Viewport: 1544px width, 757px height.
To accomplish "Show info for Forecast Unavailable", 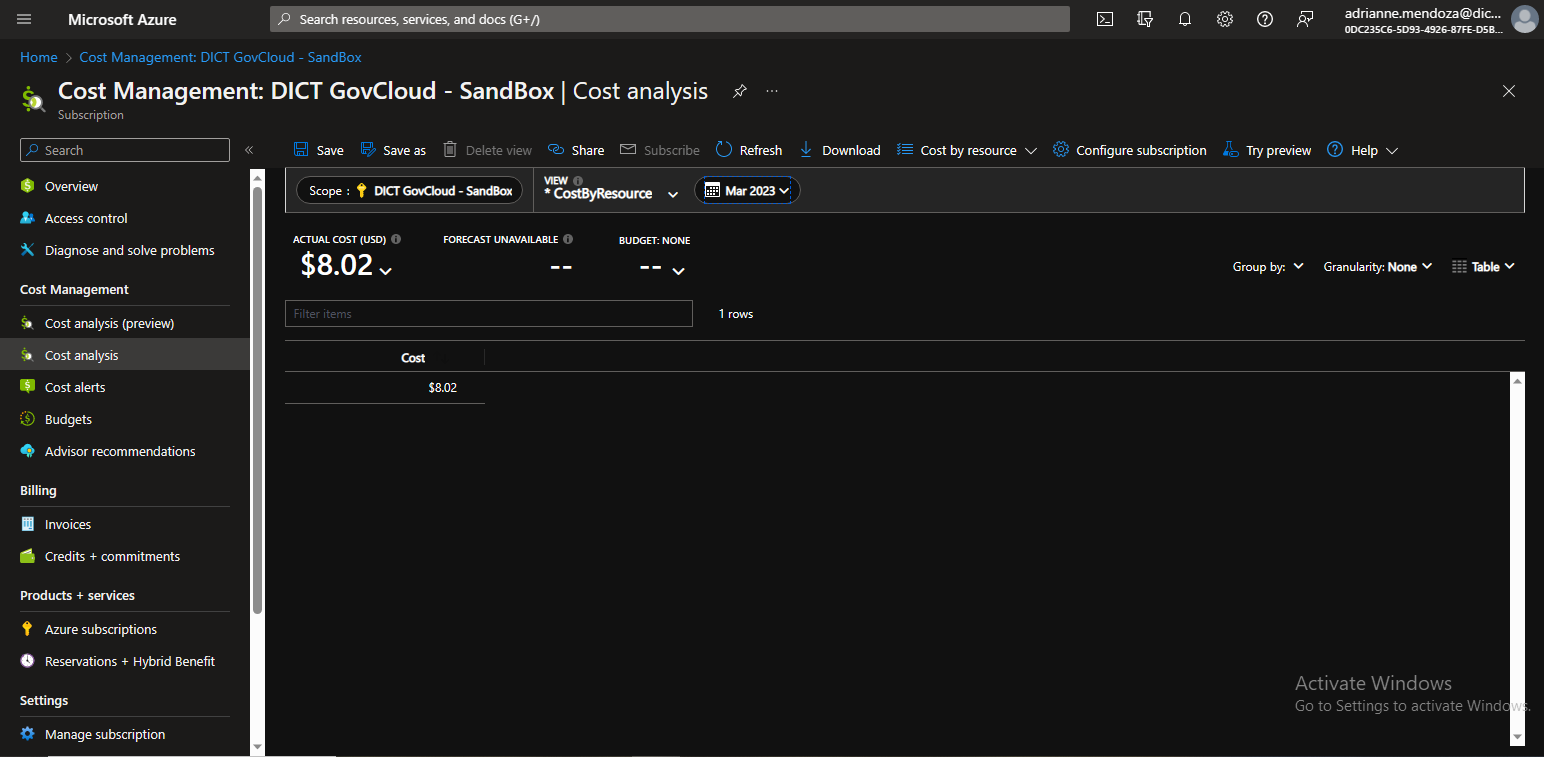I will click(x=568, y=240).
